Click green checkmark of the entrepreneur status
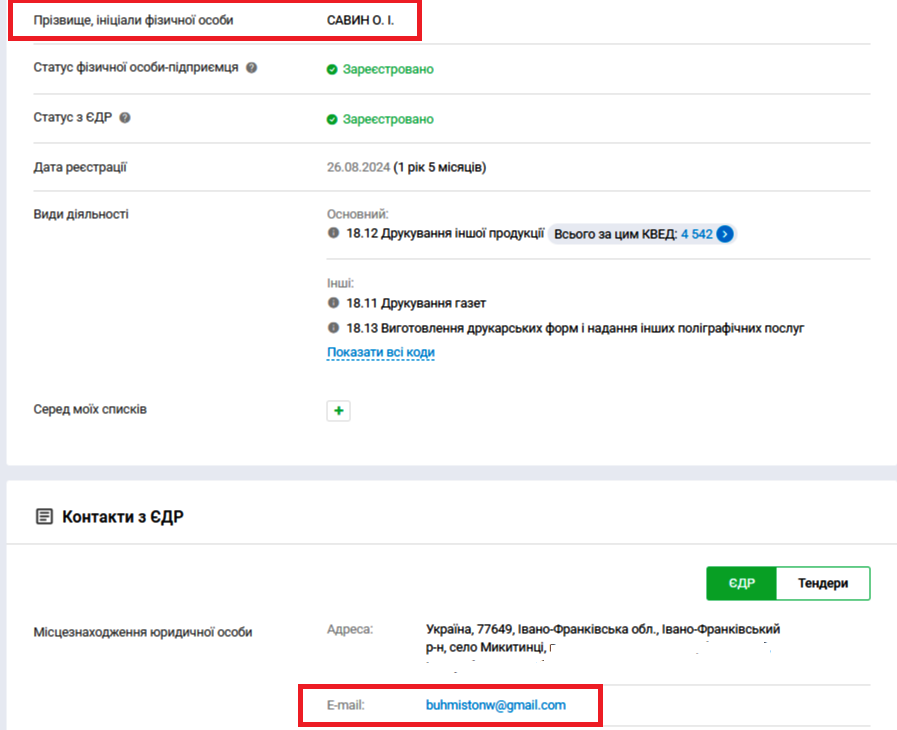This screenshot has width=897, height=730. point(332,70)
